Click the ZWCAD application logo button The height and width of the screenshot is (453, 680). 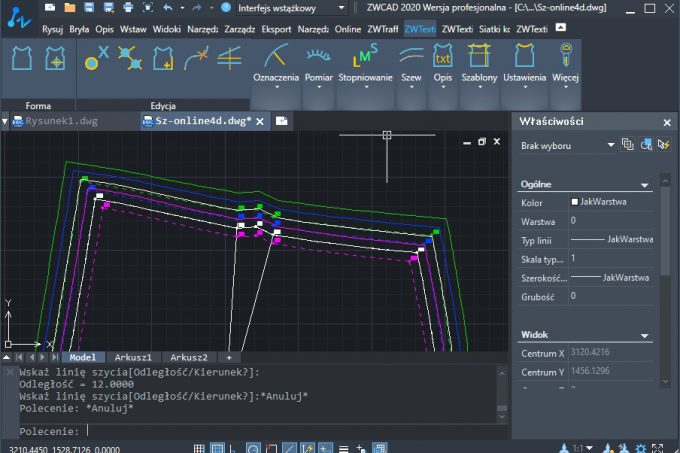point(19,18)
